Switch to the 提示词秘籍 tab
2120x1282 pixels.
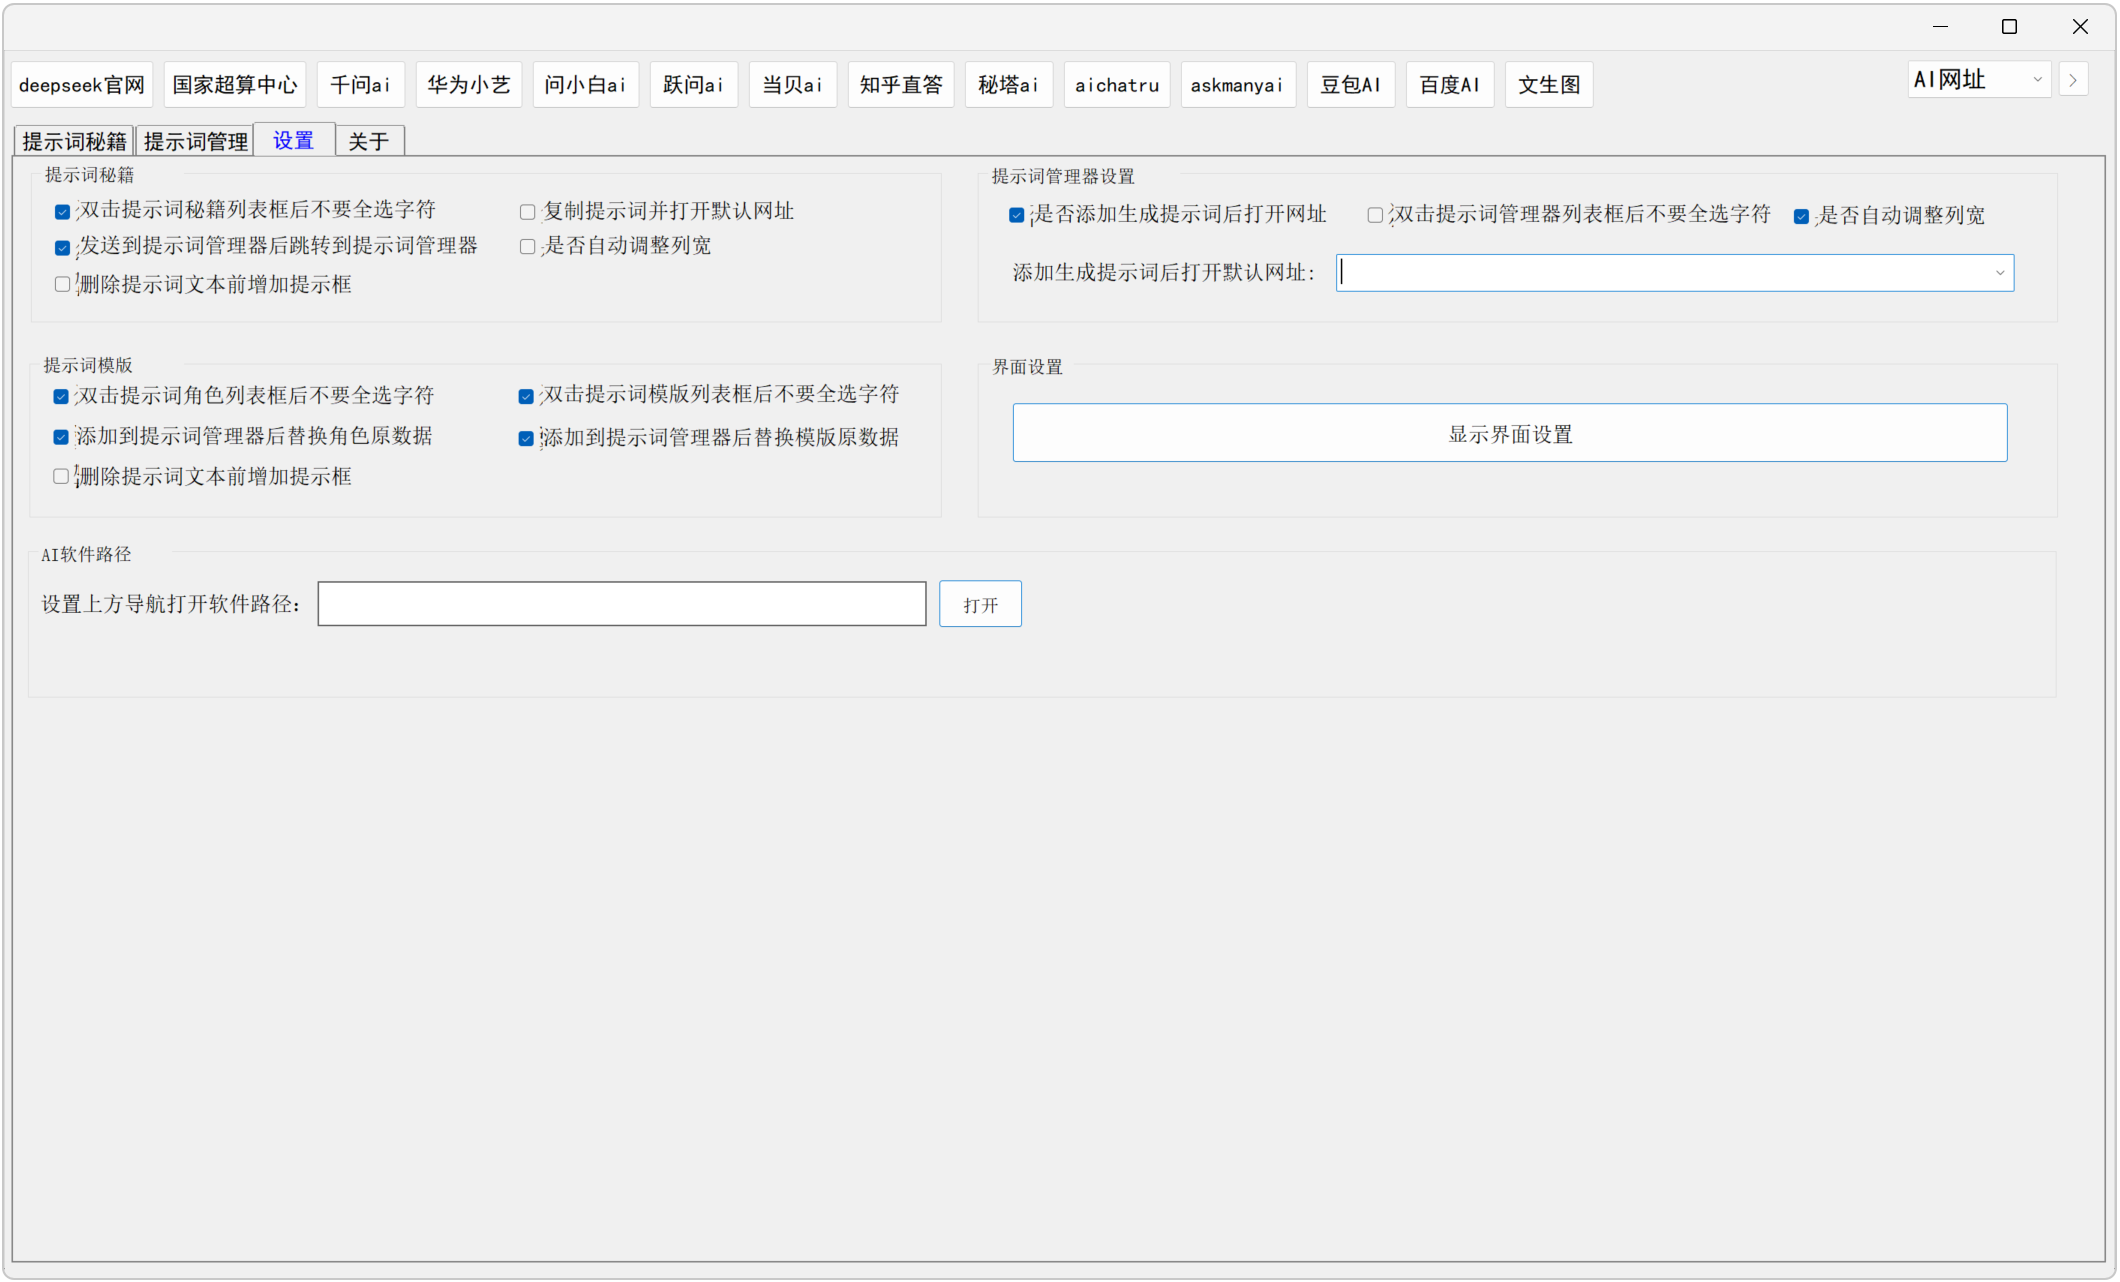(x=74, y=141)
